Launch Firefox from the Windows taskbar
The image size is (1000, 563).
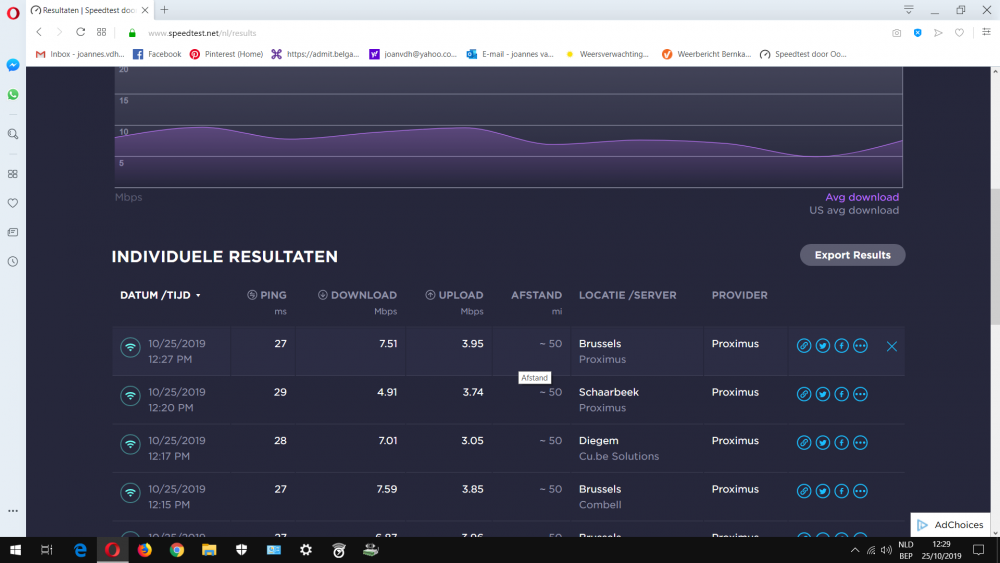[145, 550]
